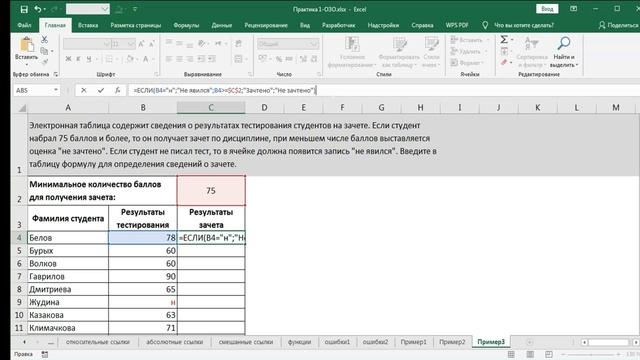Open the font name combo box
Image resolution: width=640 pixels, height=360 pixels.
point(87,44)
